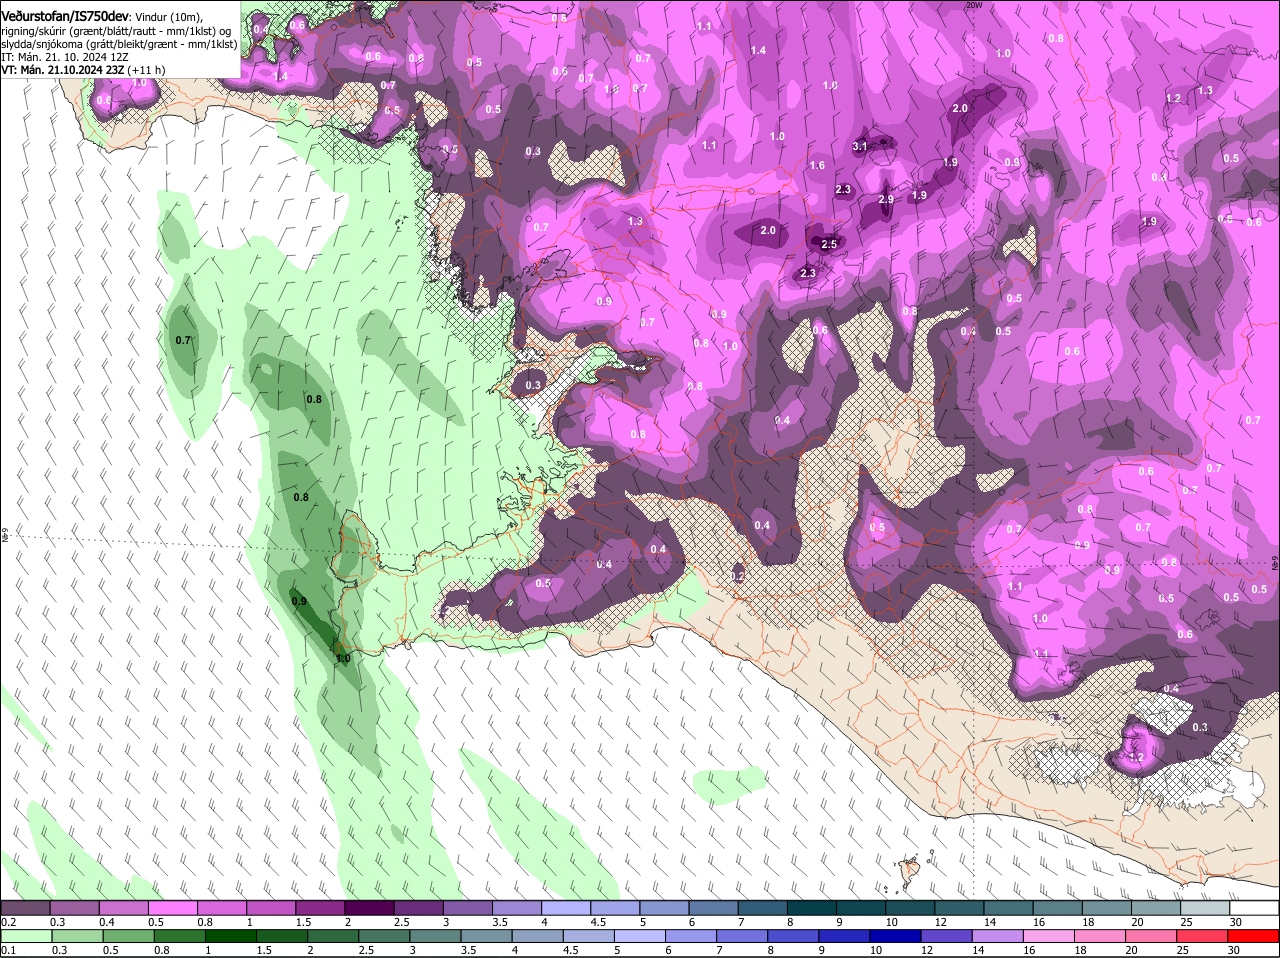The width and height of the screenshot is (1280, 958).
Task: Click top legend swatch between 12 and 14
Action: [x=959, y=907]
